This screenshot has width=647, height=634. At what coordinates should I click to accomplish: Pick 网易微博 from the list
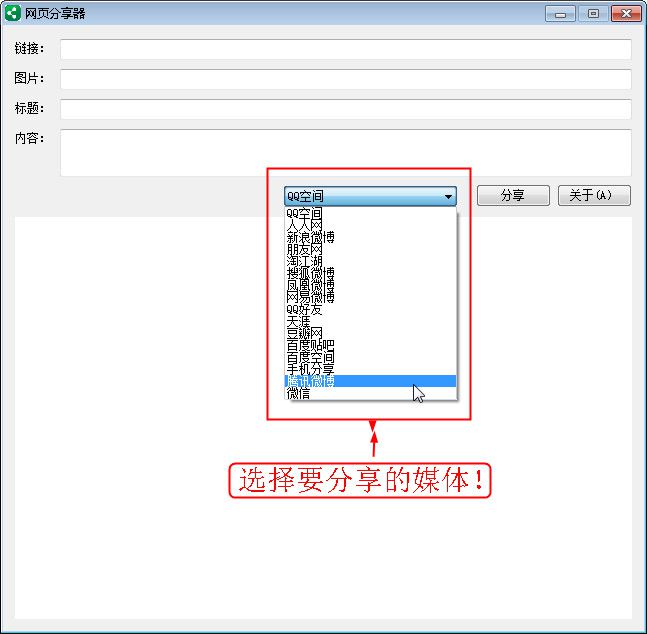click(x=370, y=297)
